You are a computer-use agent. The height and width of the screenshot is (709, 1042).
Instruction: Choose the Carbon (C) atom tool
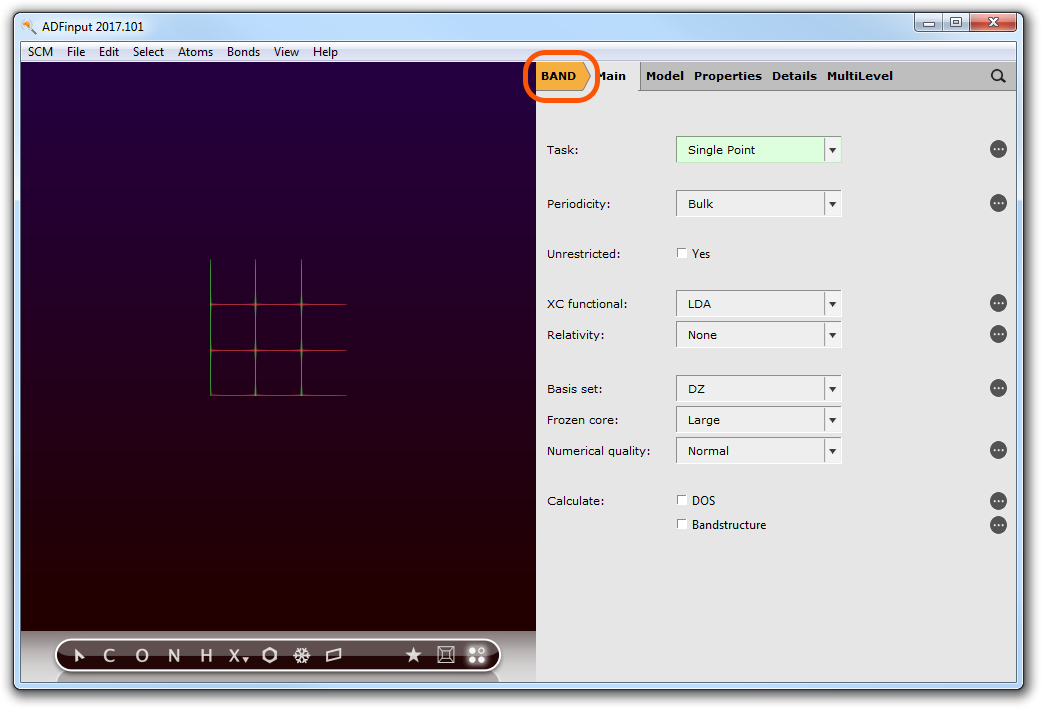109,656
